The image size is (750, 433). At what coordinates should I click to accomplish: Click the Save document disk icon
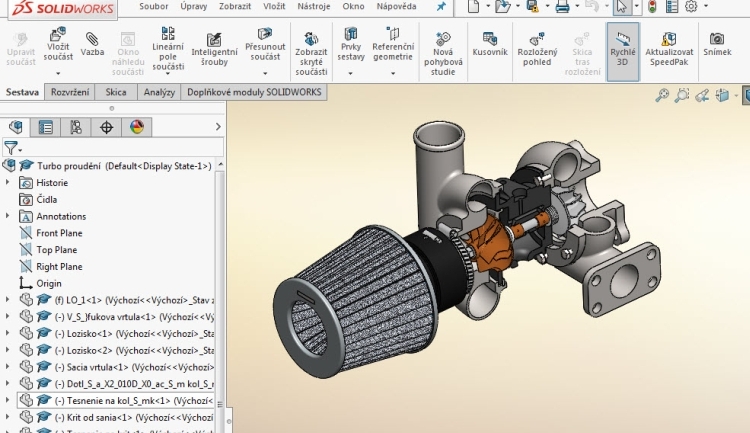[533, 7]
